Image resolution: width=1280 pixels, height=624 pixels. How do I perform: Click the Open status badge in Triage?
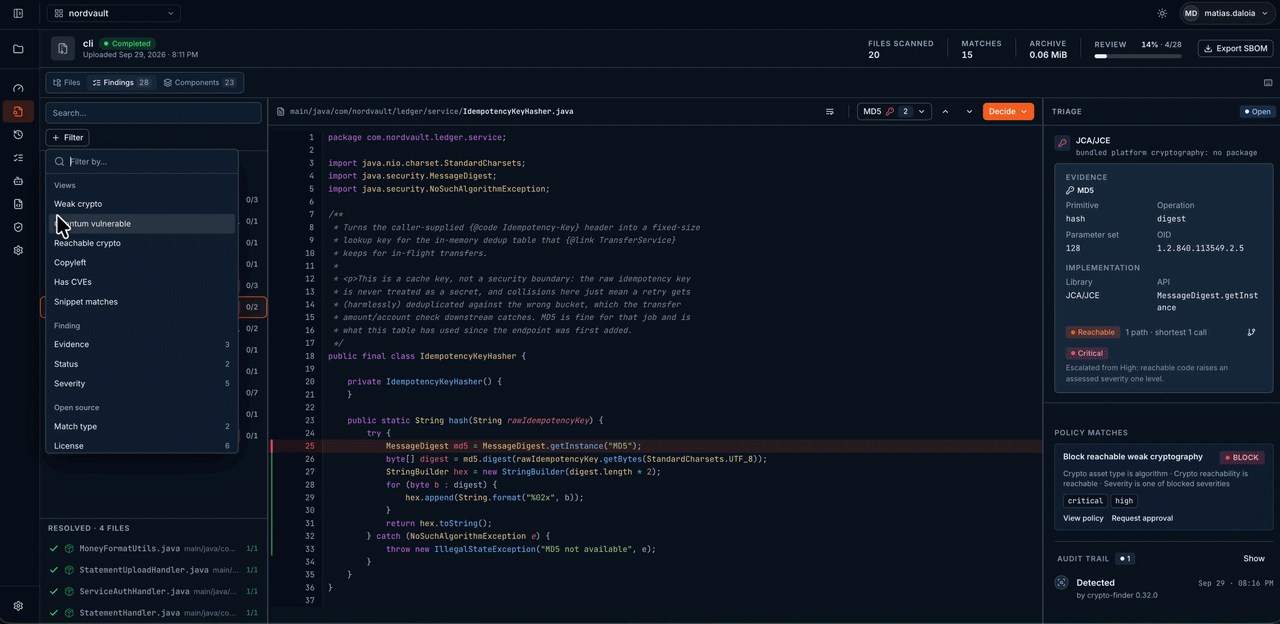click(x=1257, y=112)
